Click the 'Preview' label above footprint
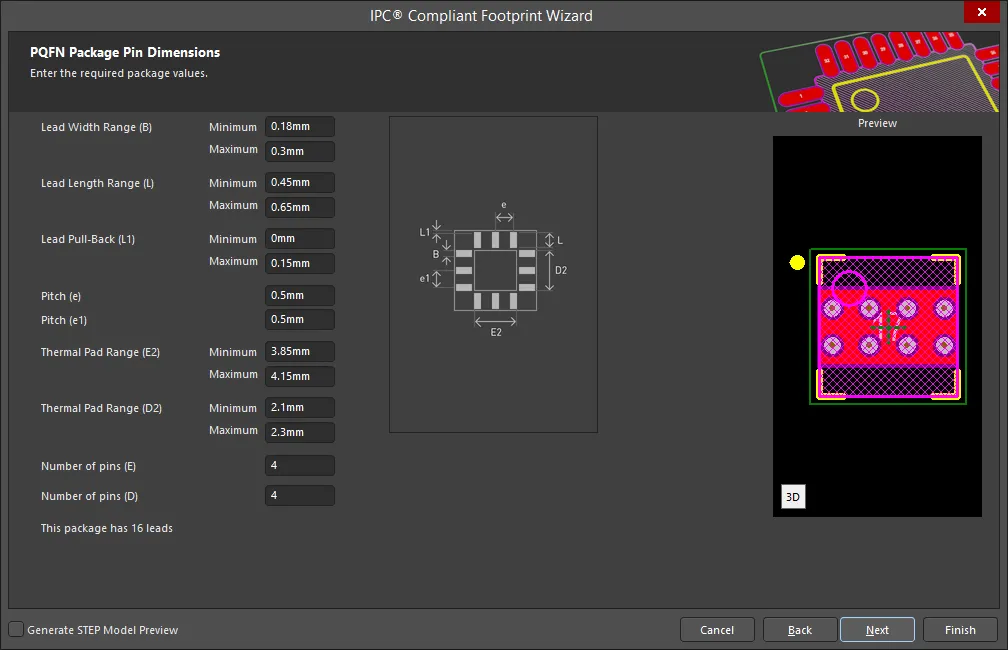The height and width of the screenshot is (650, 1008). 877,123
